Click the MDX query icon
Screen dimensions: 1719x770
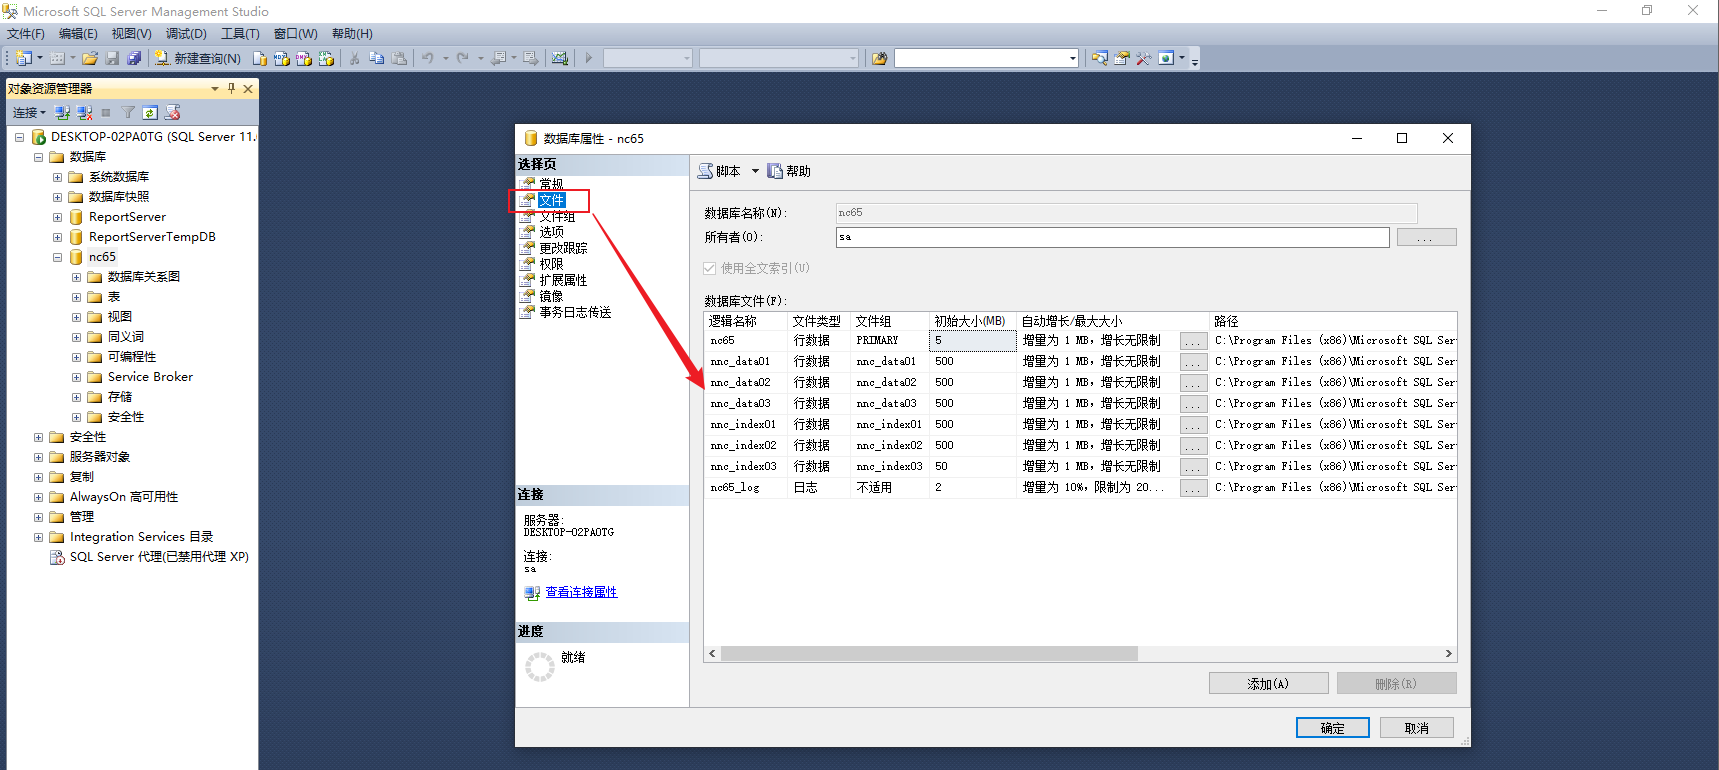tap(282, 58)
